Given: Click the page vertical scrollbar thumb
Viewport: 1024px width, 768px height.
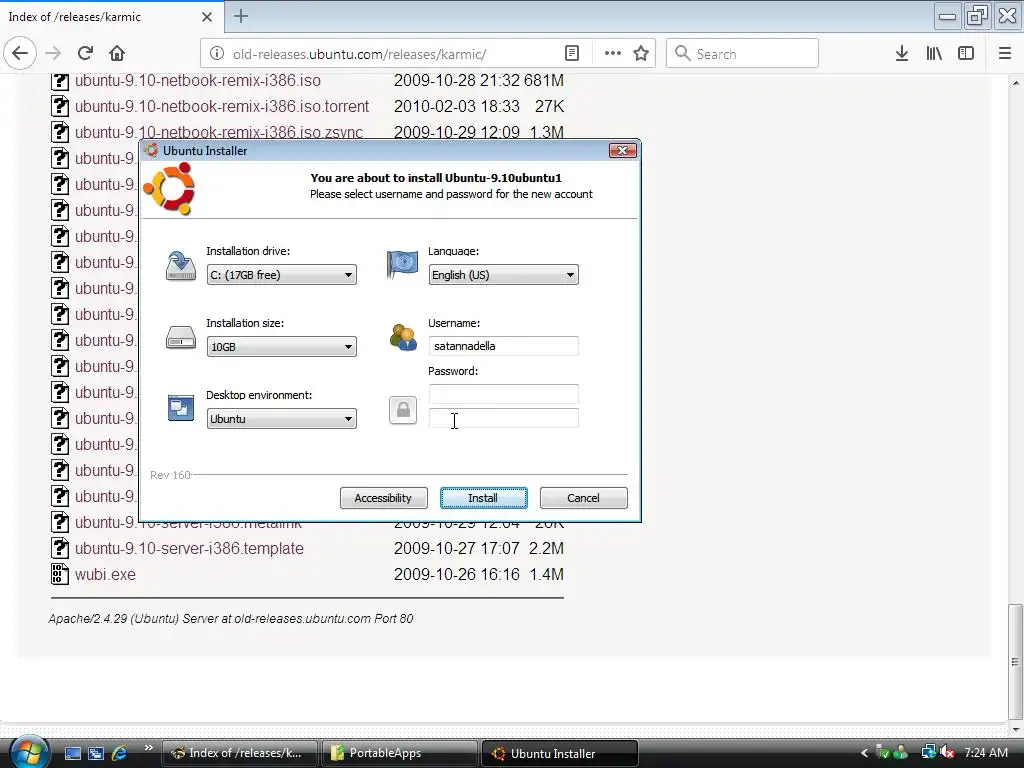Looking at the screenshot, I should [x=1015, y=660].
